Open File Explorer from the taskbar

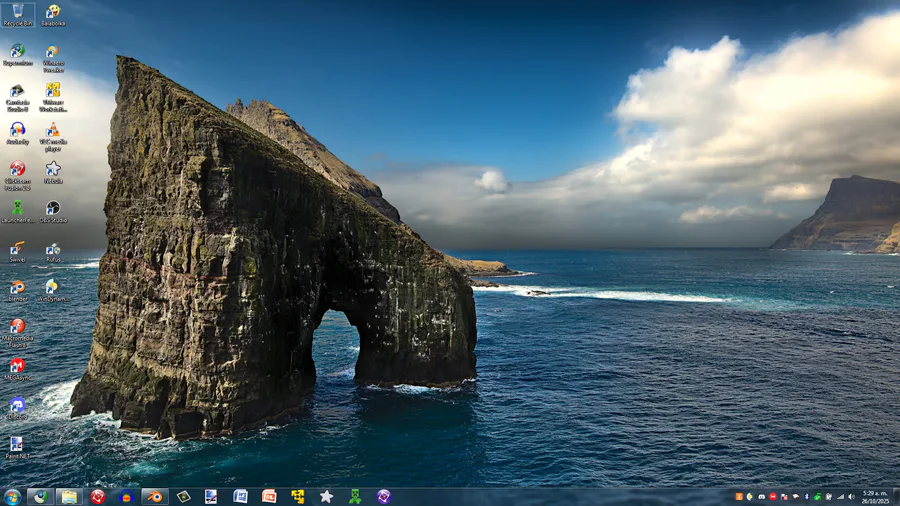pyautogui.click(x=69, y=496)
